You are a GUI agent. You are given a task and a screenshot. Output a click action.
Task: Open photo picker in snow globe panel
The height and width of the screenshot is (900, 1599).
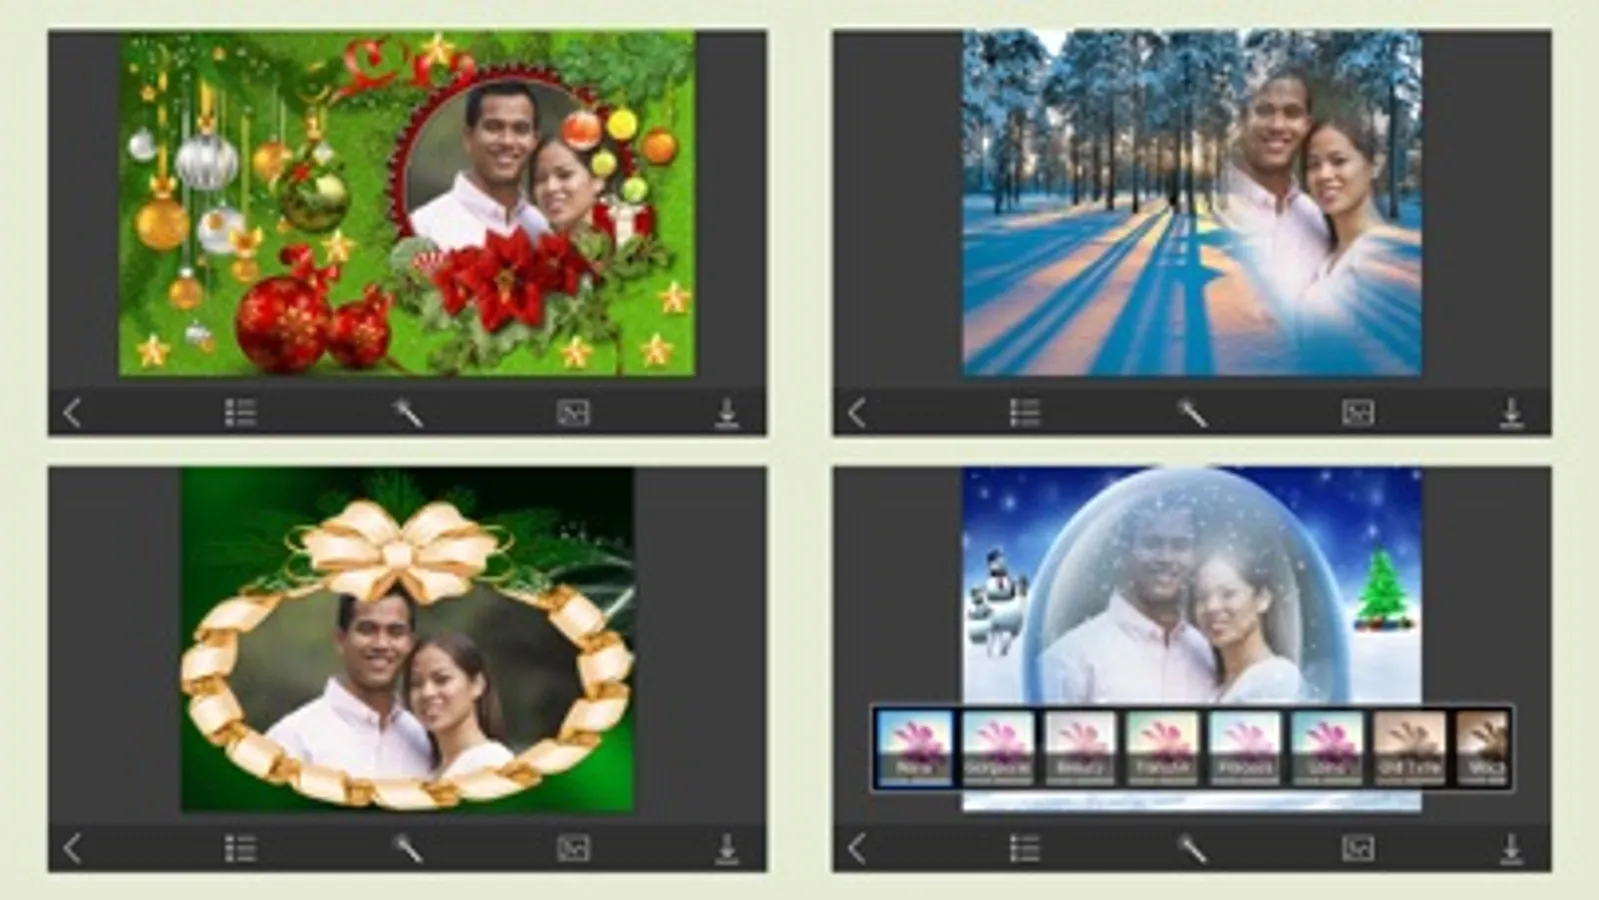[1358, 848]
